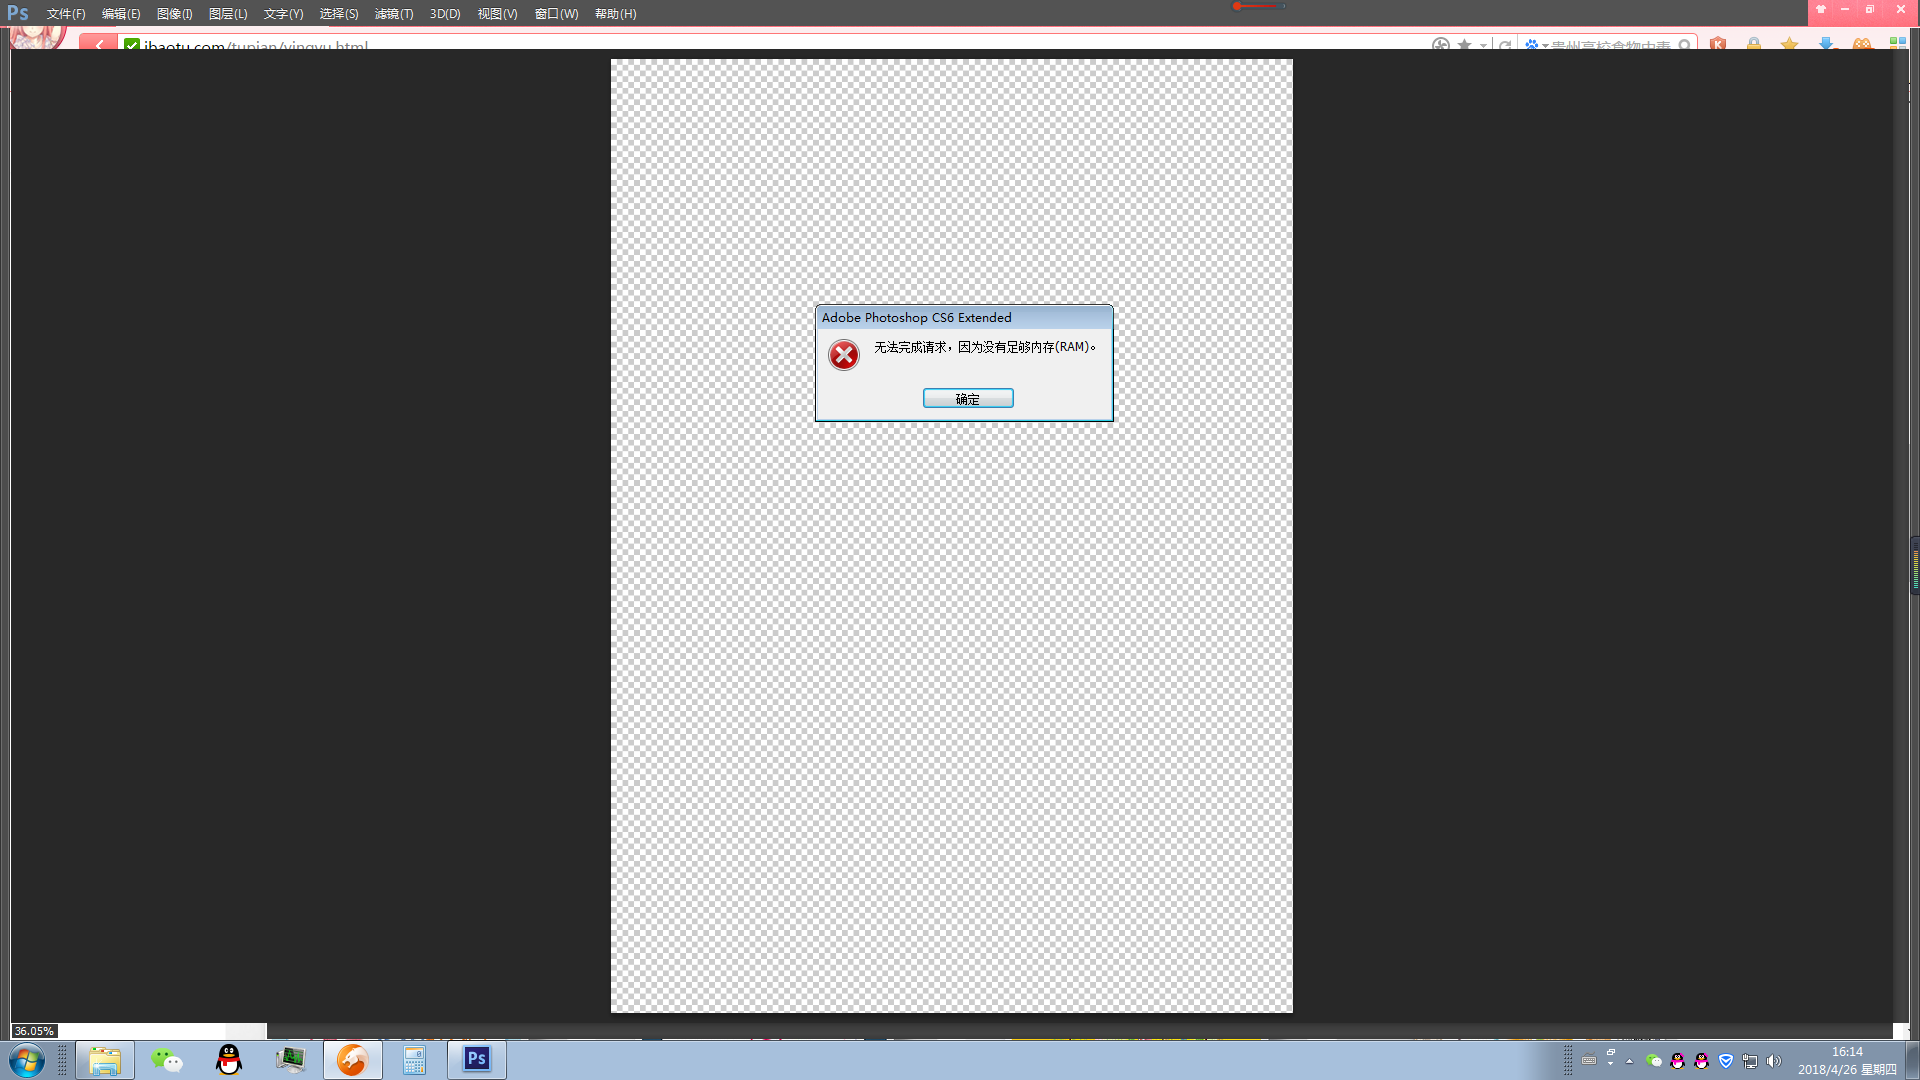
Task: Open File Explorer from taskbar
Action: coord(105,1060)
